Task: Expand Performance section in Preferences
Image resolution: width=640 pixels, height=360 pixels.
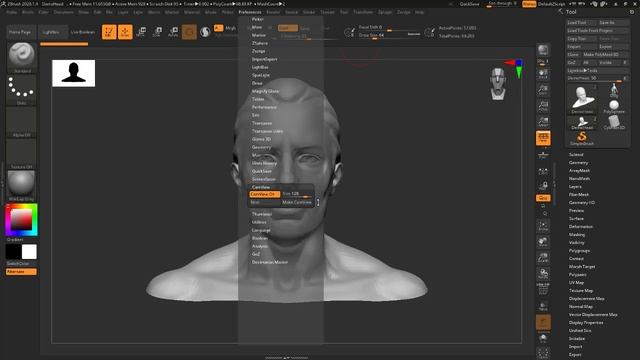Action: 264,107
